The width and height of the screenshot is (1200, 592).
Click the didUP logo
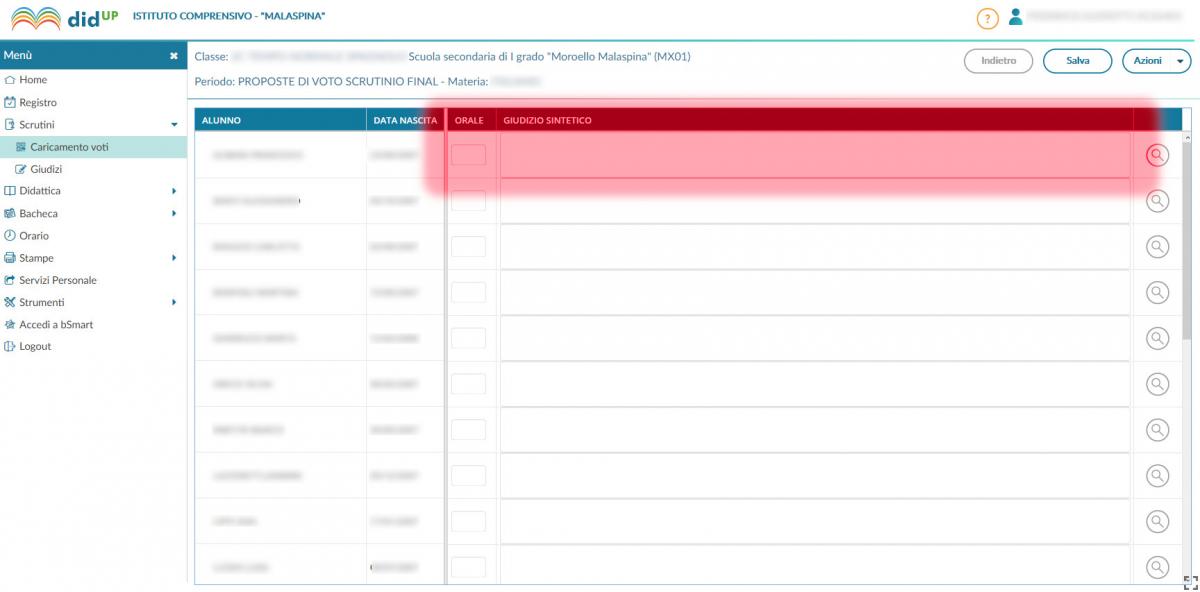(x=65, y=18)
